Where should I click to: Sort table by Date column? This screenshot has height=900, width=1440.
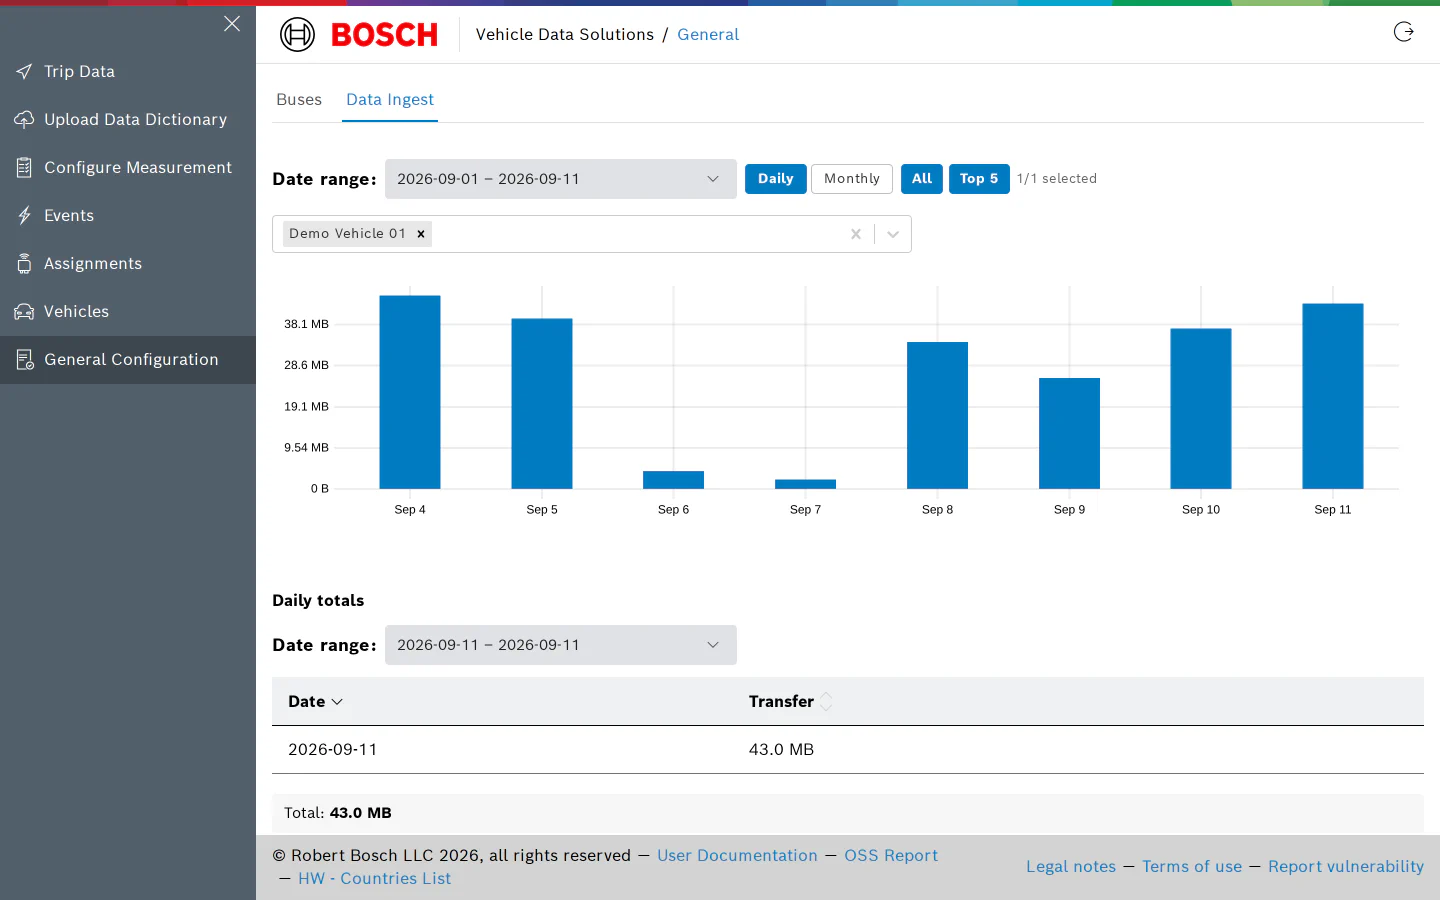(x=315, y=702)
